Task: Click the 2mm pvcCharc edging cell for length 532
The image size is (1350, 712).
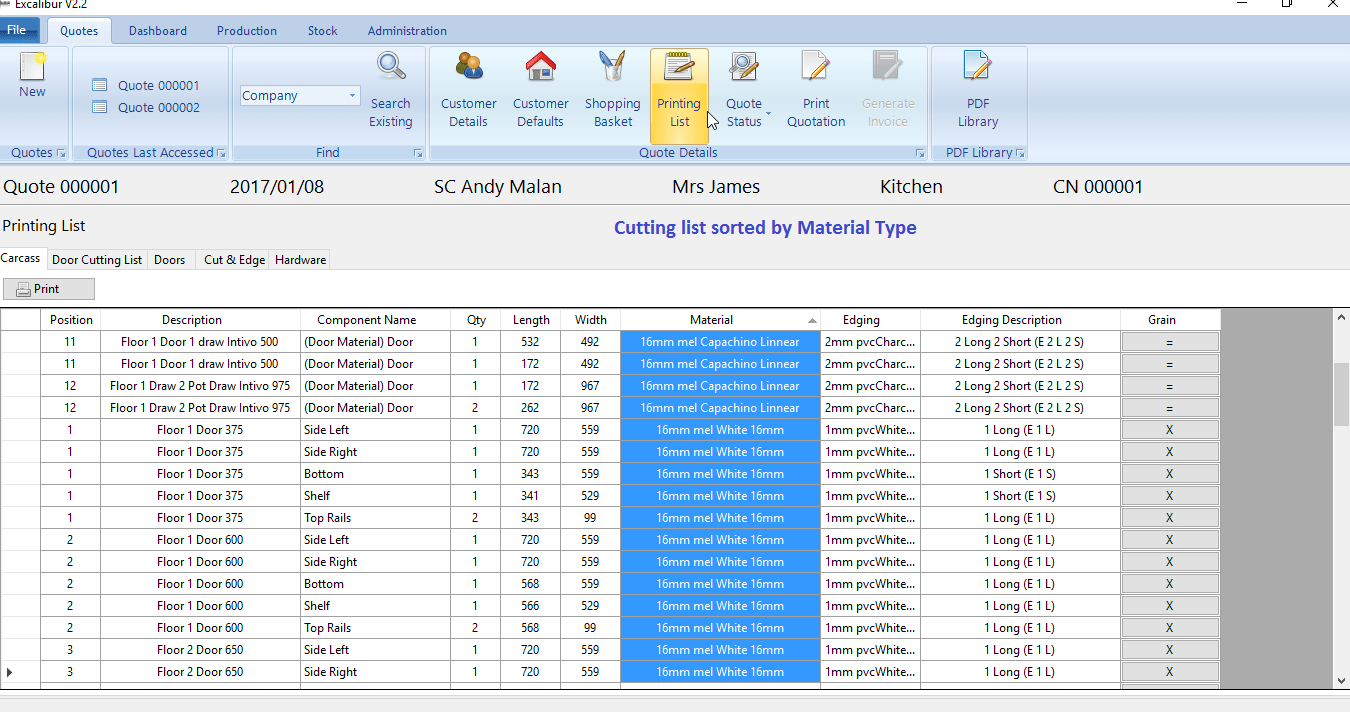Action: pyautogui.click(x=870, y=342)
